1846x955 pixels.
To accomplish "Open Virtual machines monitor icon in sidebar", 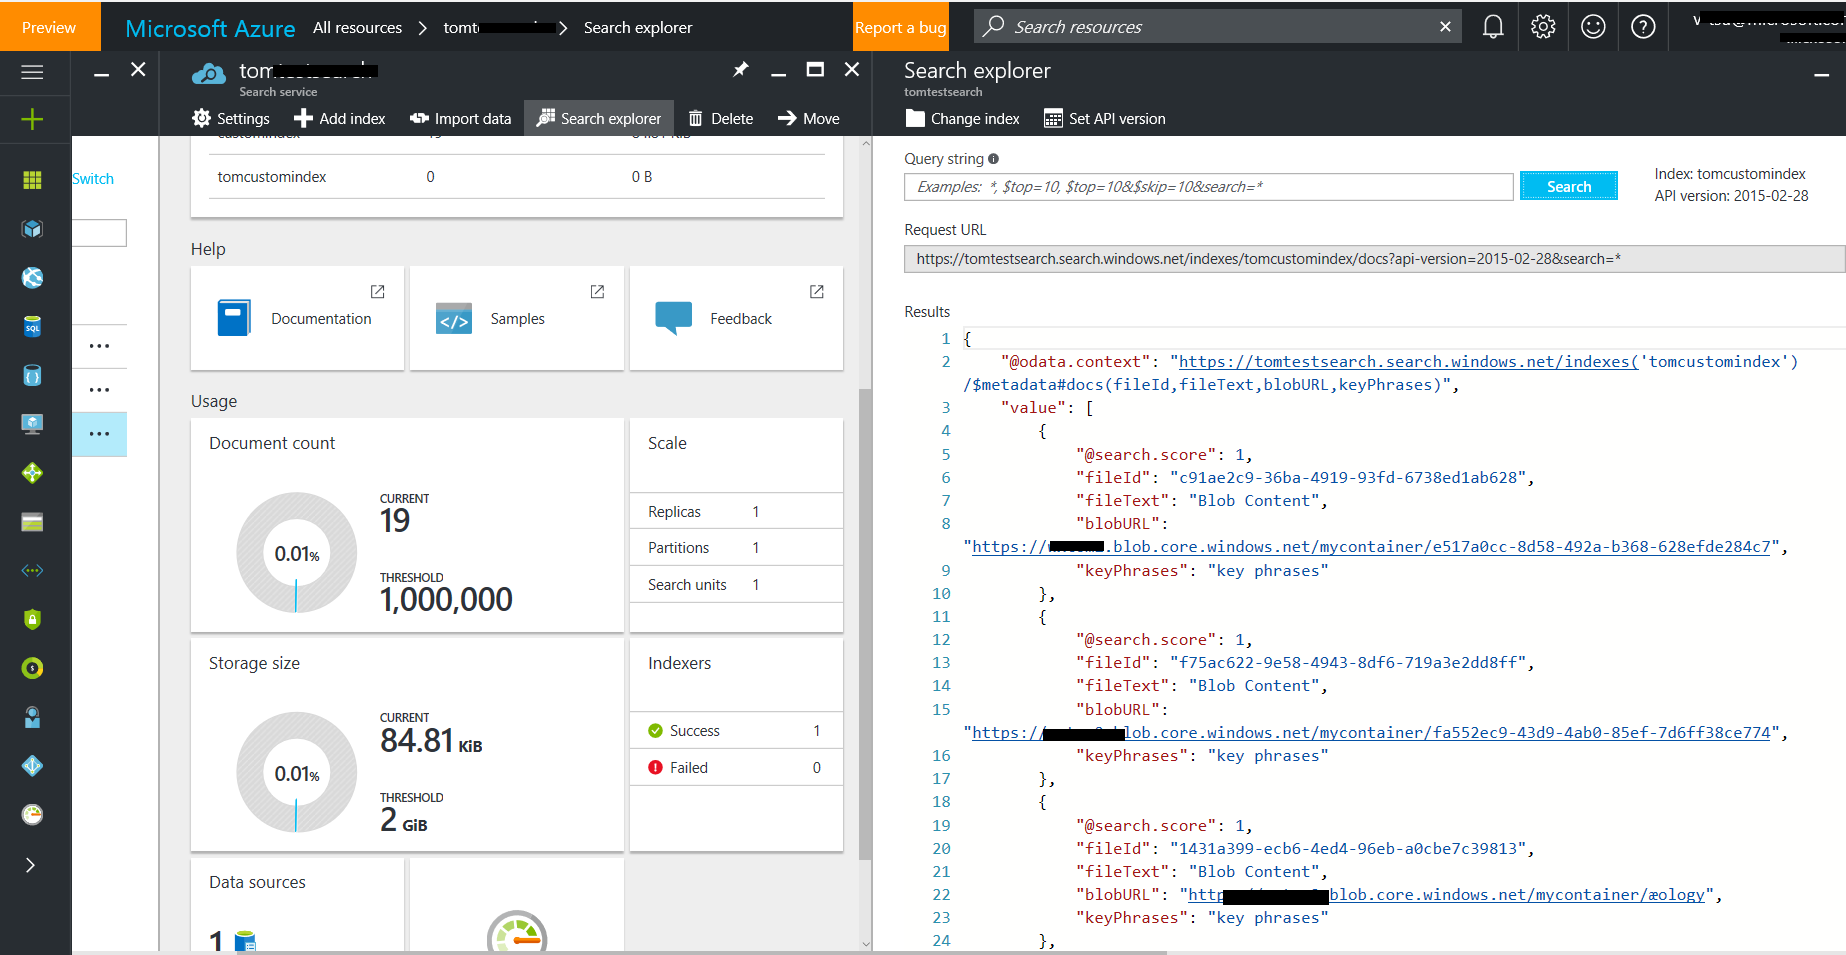I will [x=32, y=424].
